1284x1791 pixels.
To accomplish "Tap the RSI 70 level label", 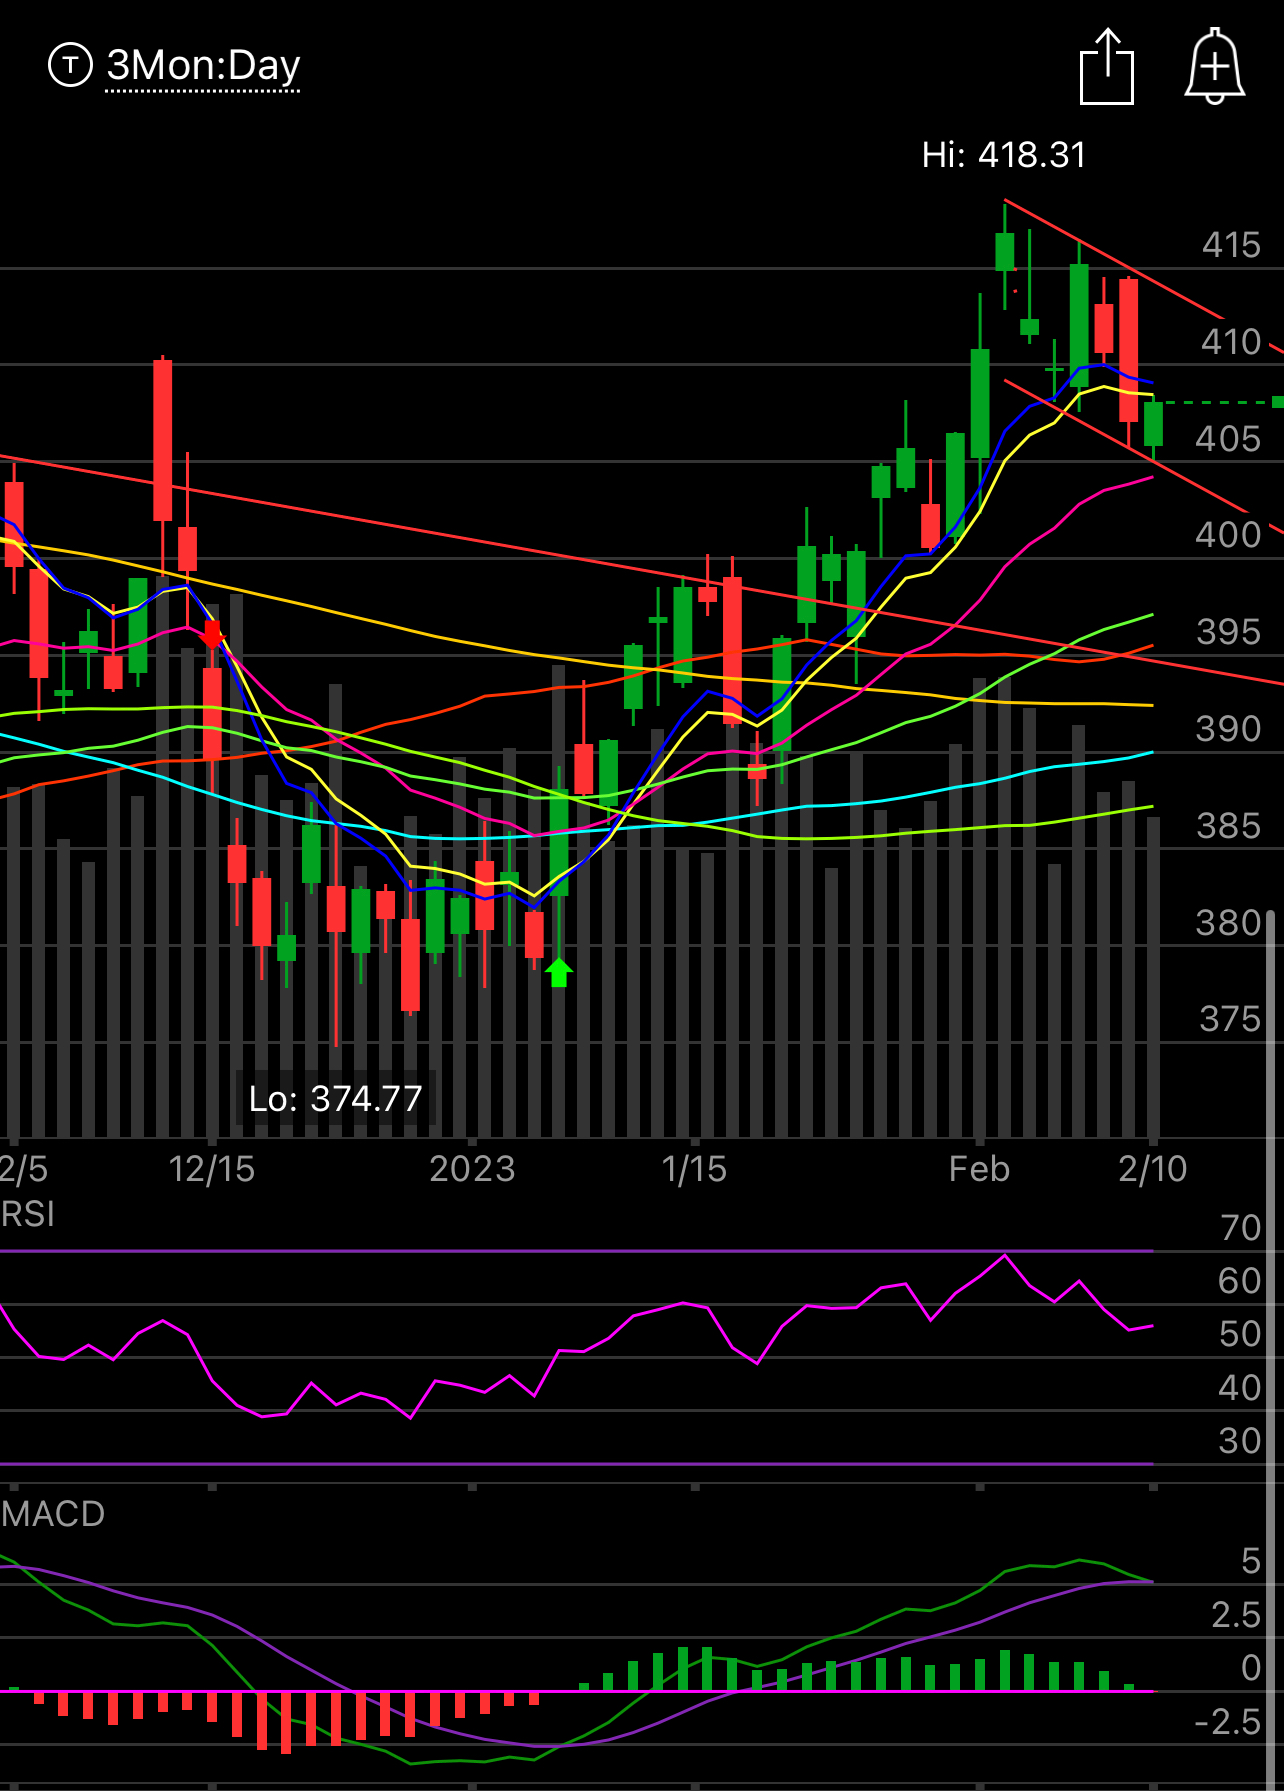I will point(1241,1228).
